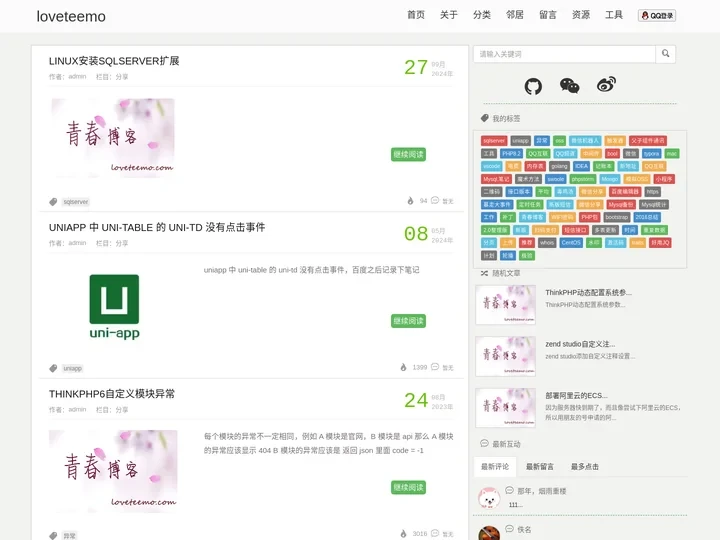The height and width of the screenshot is (540, 720).
Task: Switch to 最新留言 tab
Action: click(x=540, y=467)
